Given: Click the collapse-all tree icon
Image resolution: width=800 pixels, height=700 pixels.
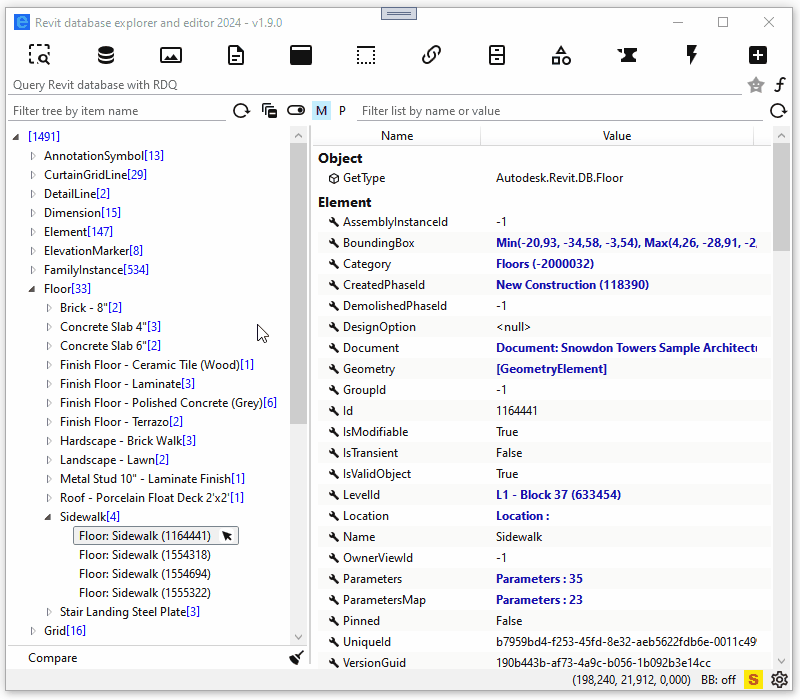Looking at the screenshot, I should tap(269, 111).
